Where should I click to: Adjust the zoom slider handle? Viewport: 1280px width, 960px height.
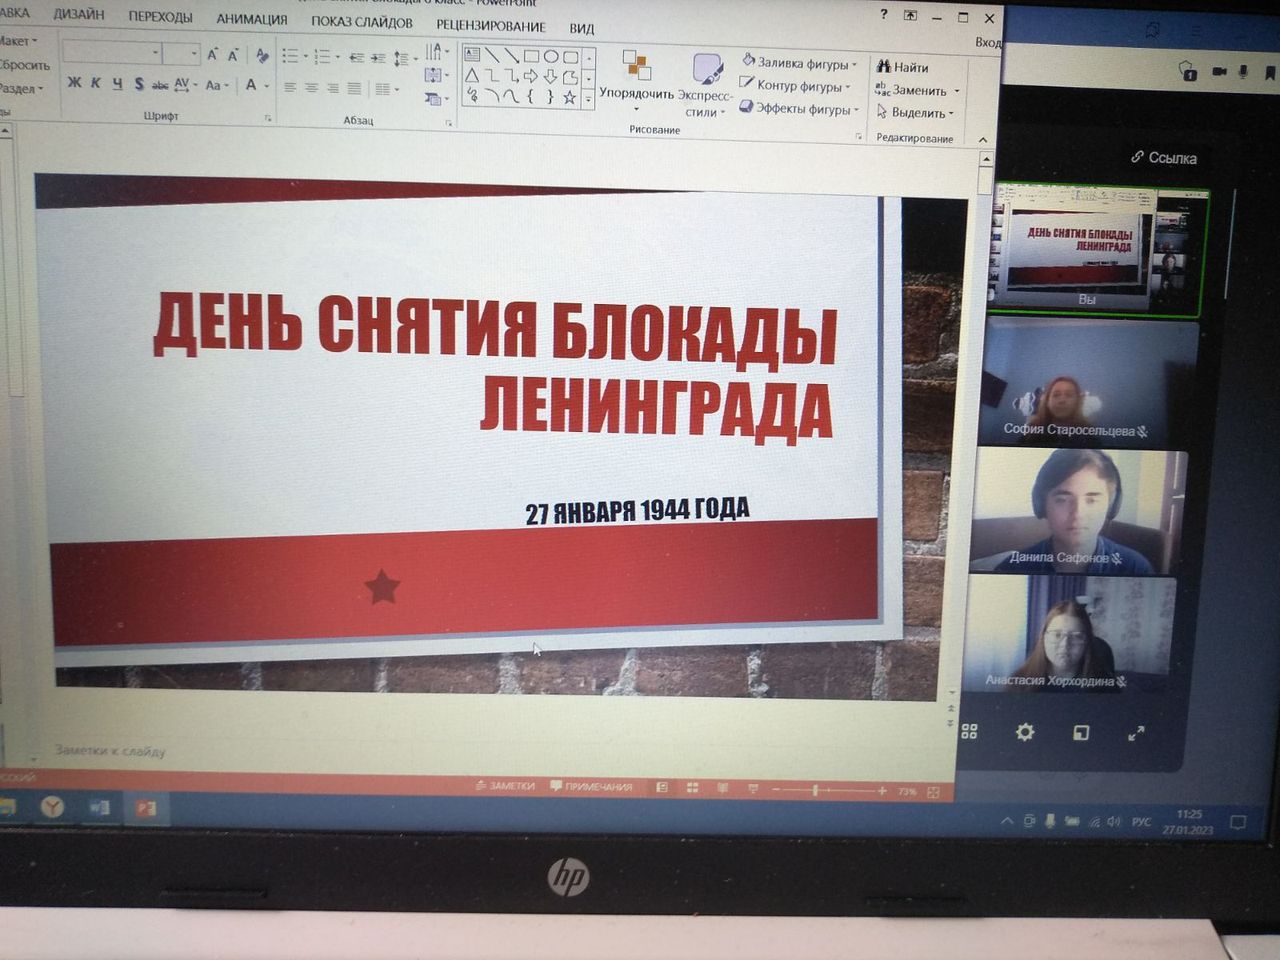(816, 790)
